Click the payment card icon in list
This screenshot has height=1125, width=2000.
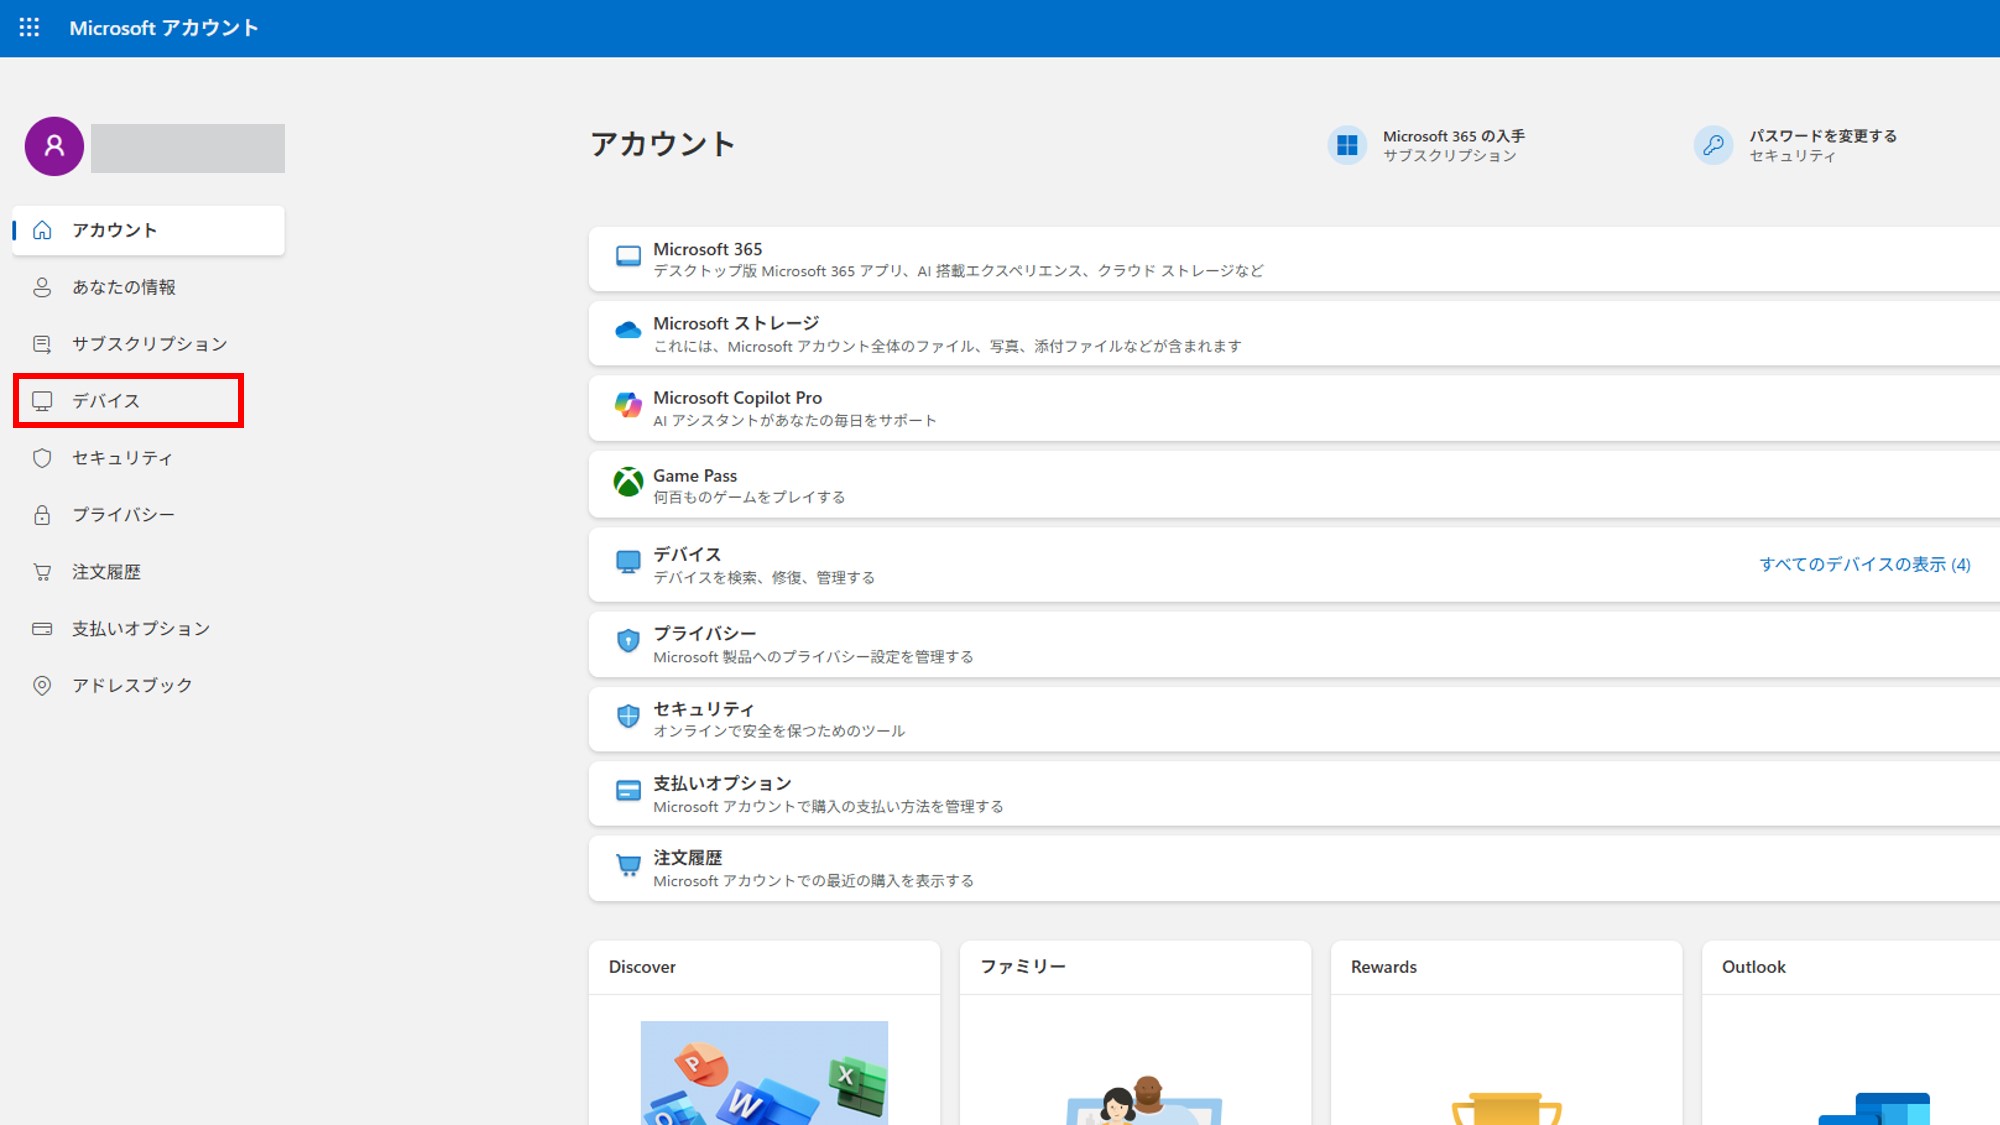click(628, 791)
